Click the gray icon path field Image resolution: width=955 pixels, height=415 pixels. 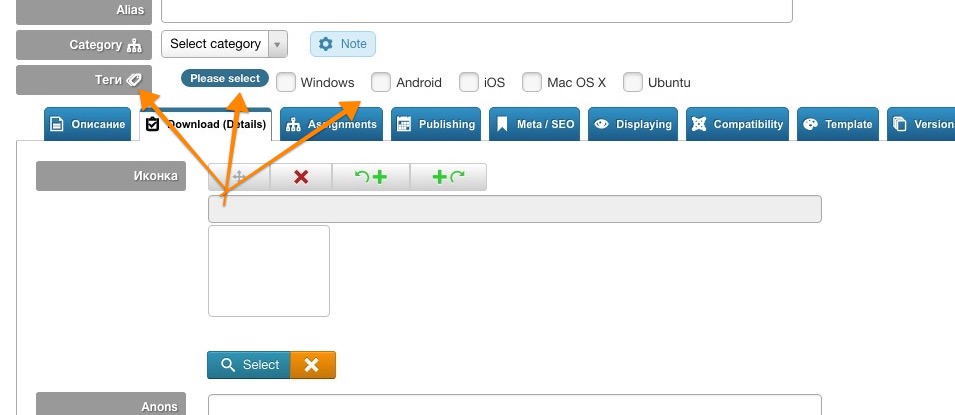coord(515,209)
